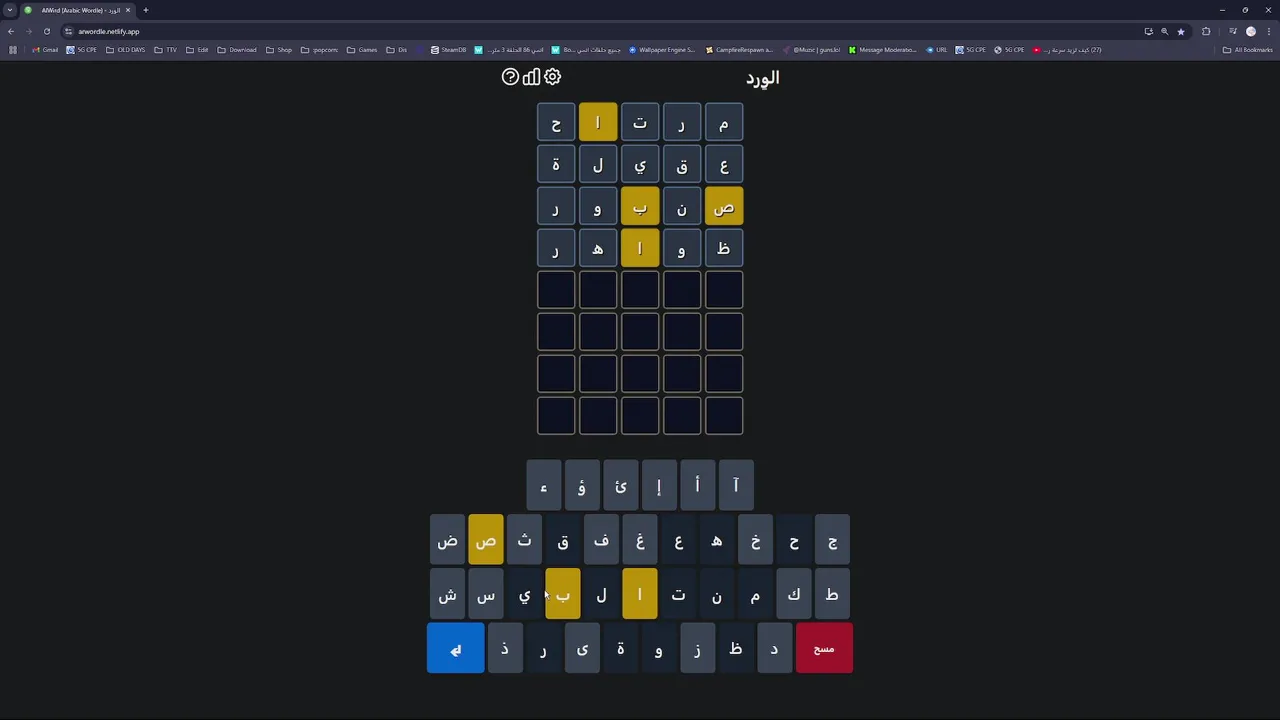1280x720 pixels.
Task: Open a new tab with the plus button
Action: (x=145, y=10)
